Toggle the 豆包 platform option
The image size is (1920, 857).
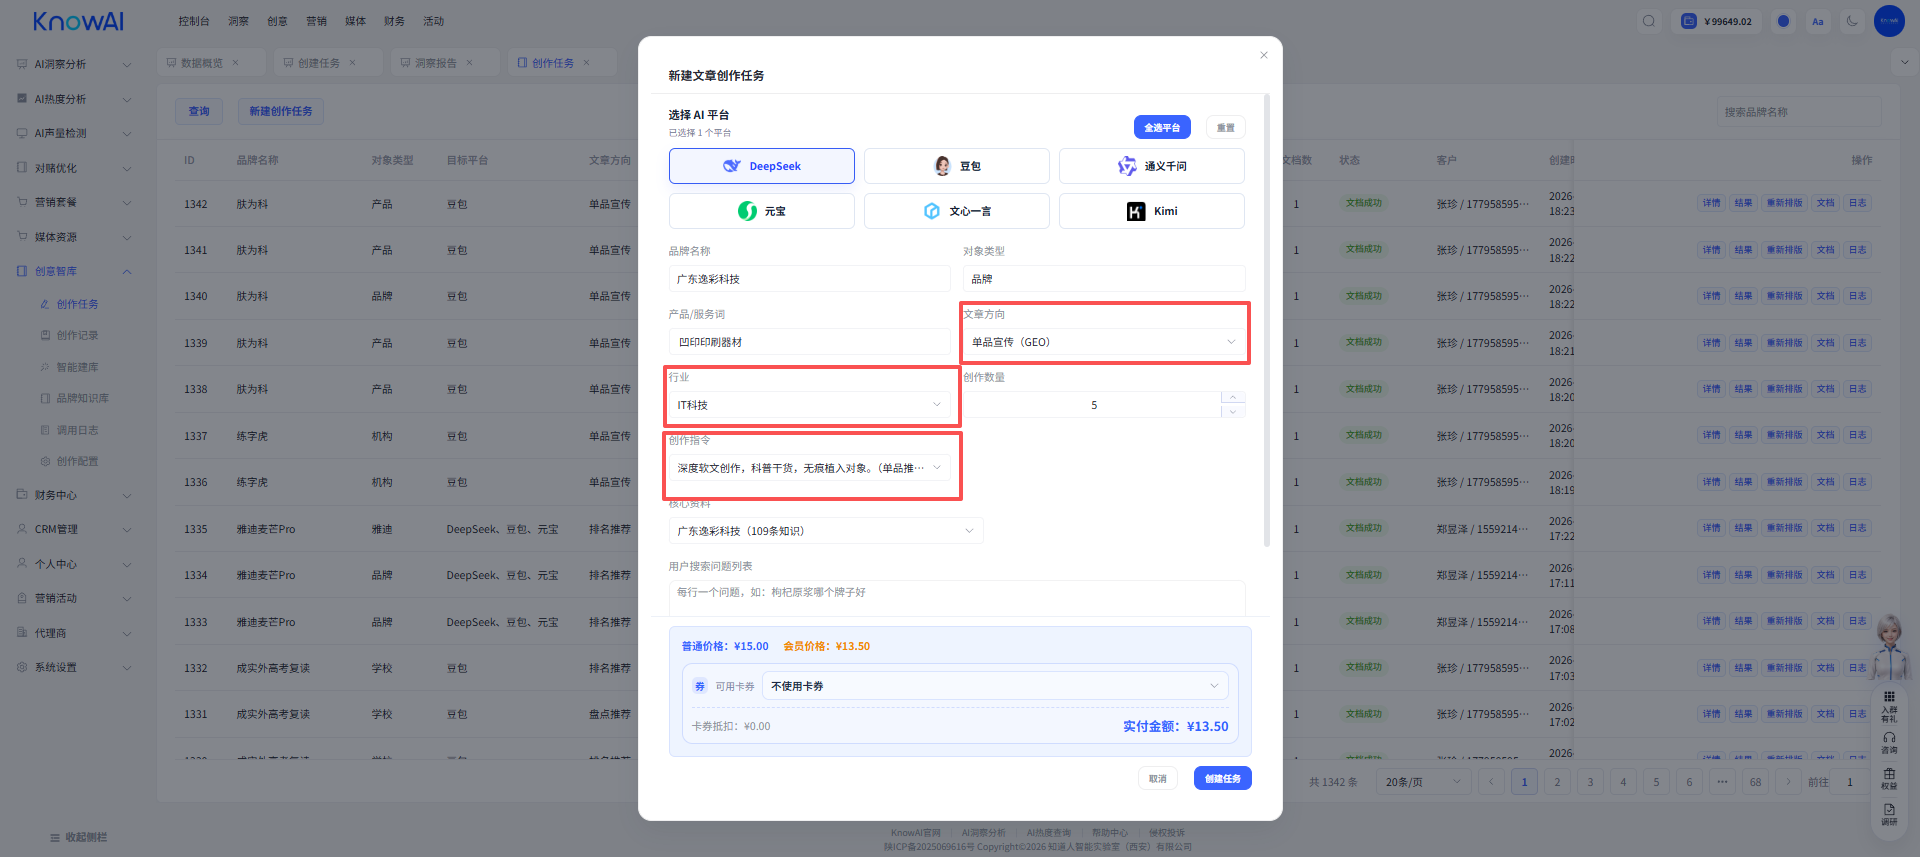[956, 166]
